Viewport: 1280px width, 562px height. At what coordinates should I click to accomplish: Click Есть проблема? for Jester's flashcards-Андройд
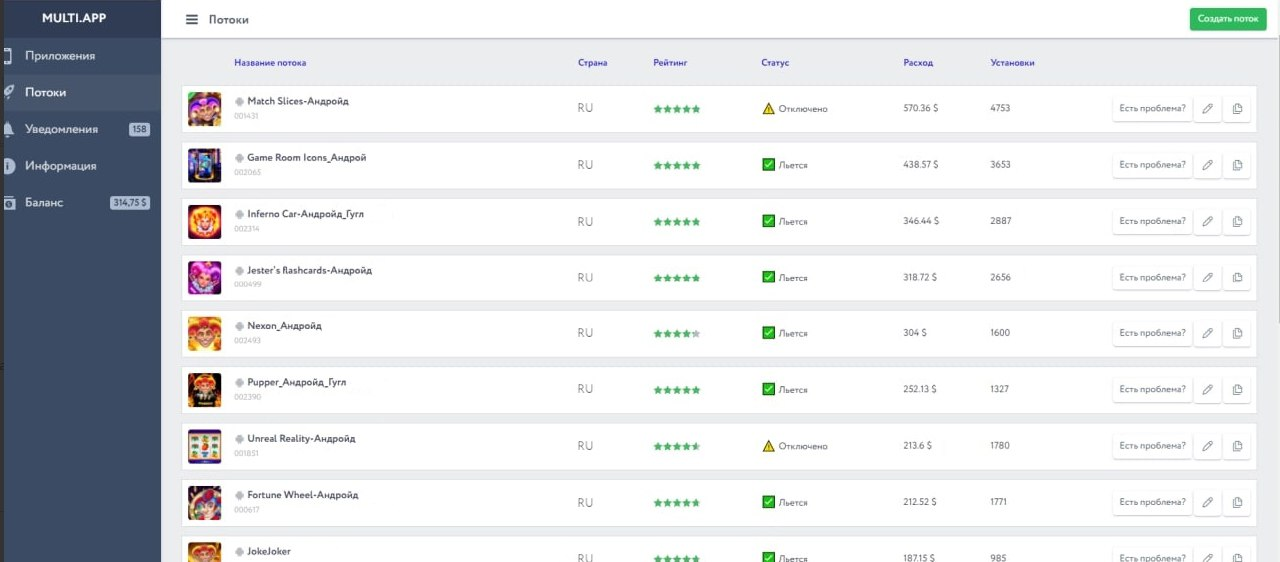point(1152,277)
